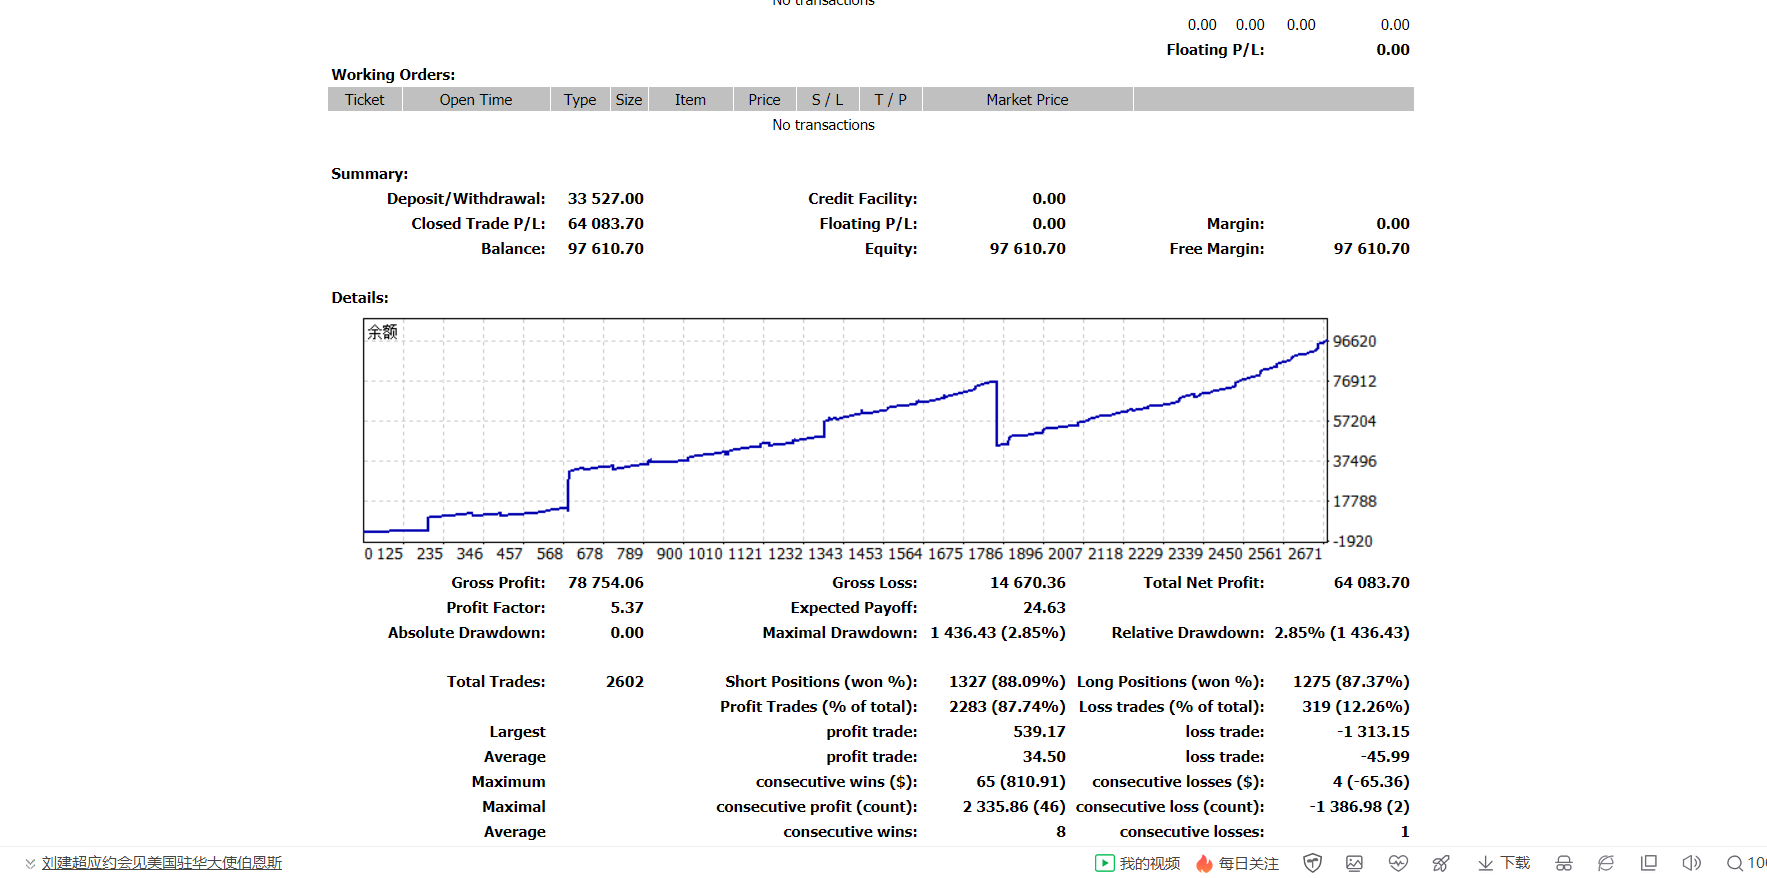Click the picture icon in status bar

tap(1355, 863)
